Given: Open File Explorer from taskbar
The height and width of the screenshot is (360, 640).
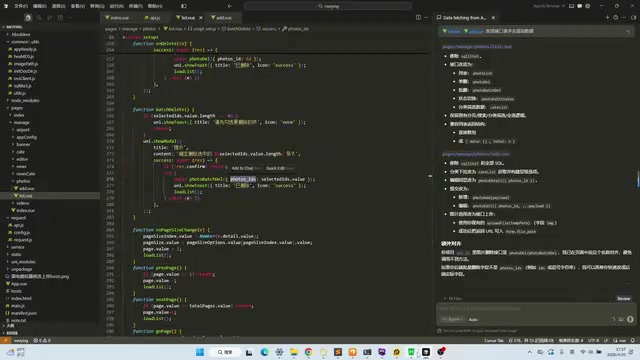Looking at the screenshot, I should (x=294, y=352).
